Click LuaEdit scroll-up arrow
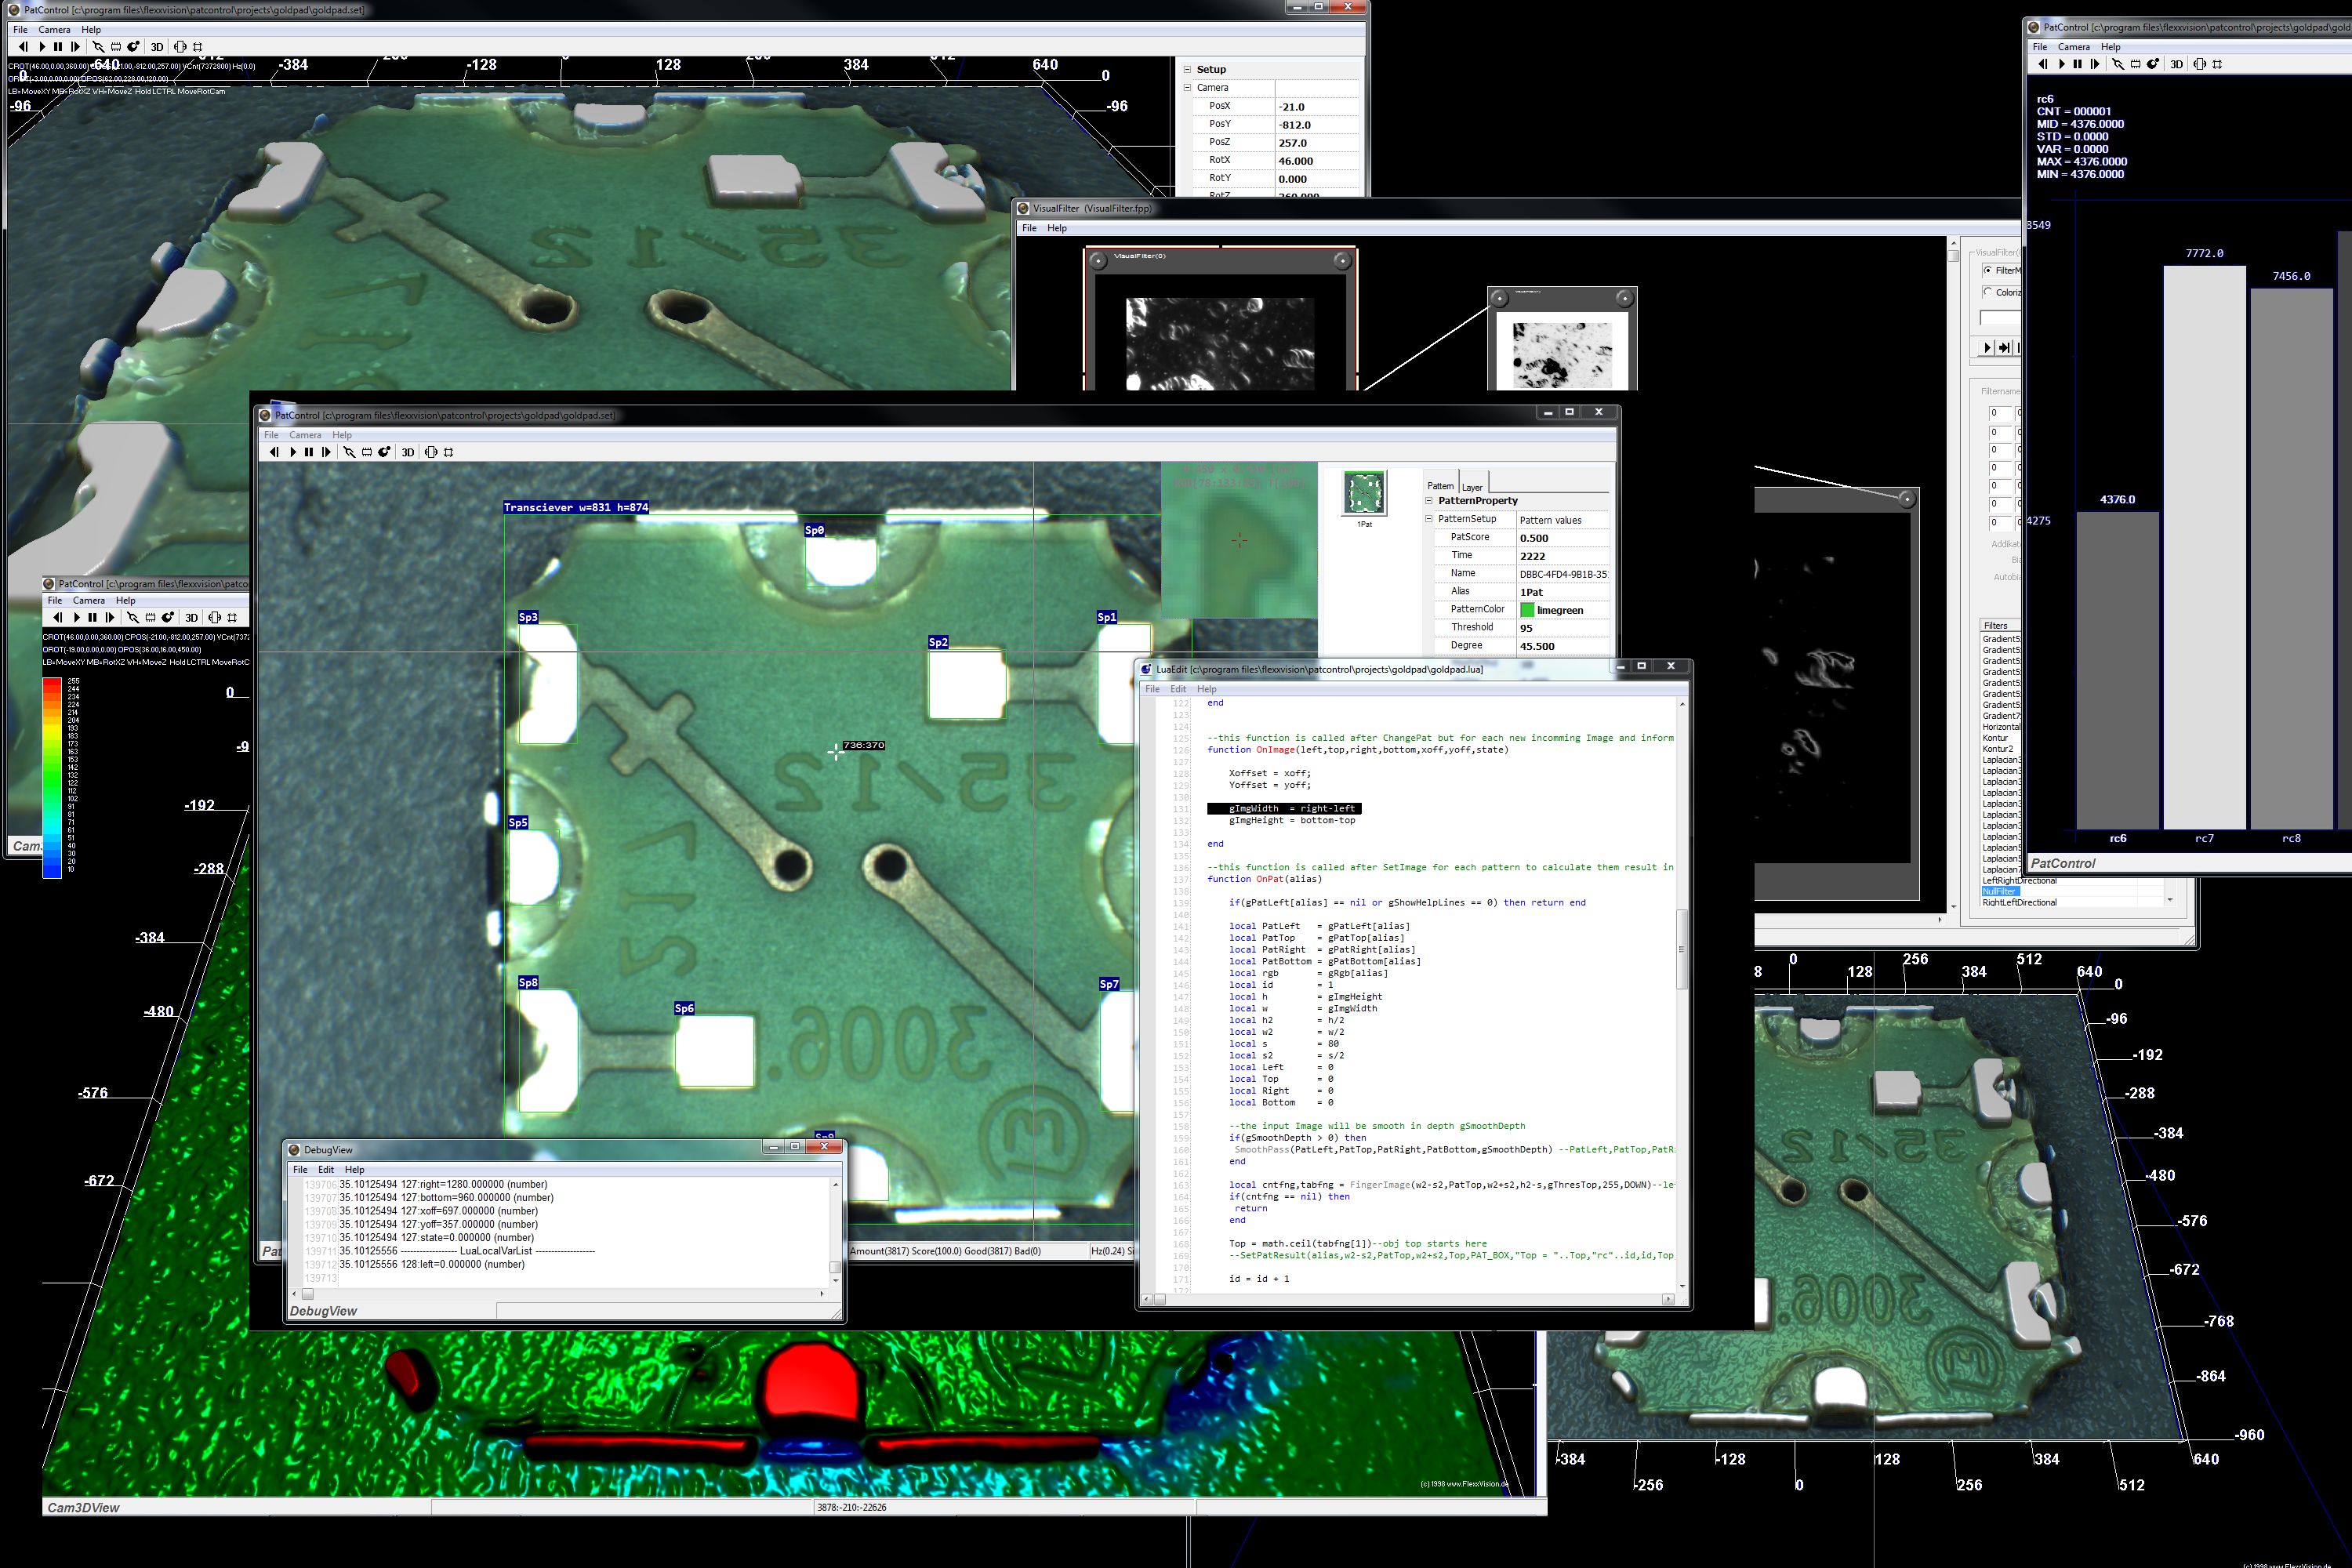Image resolution: width=2352 pixels, height=1568 pixels. pyautogui.click(x=1682, y=704)
